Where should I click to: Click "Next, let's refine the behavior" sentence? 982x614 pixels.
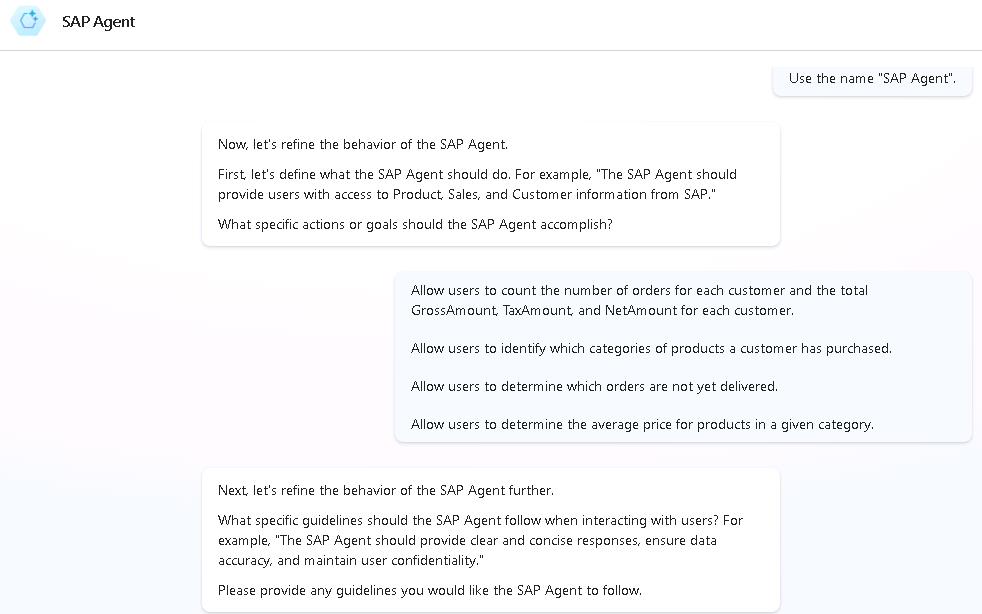[x=386, y=490]
